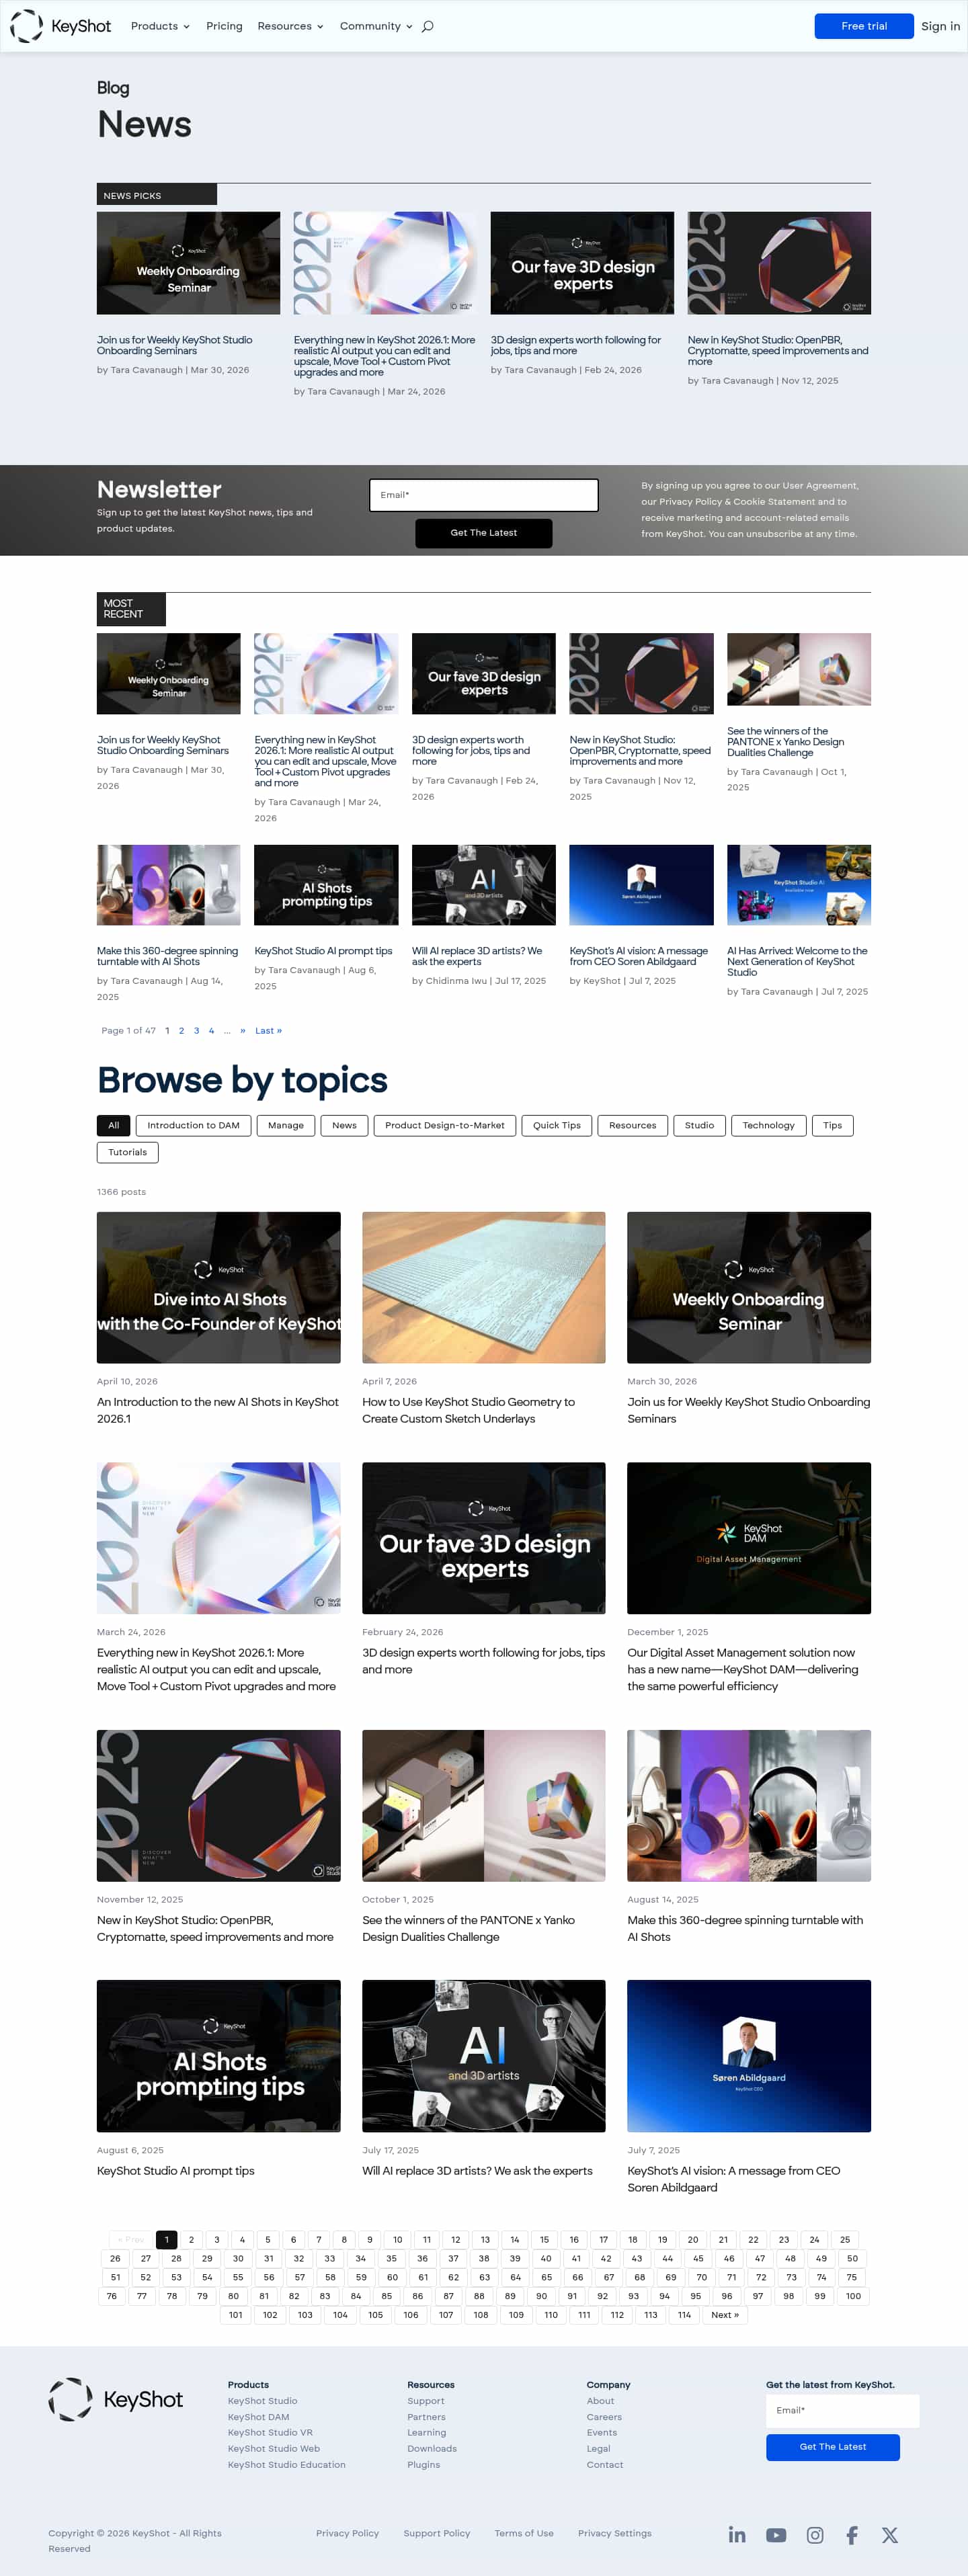Open footer Careers link

(604, 2416)
